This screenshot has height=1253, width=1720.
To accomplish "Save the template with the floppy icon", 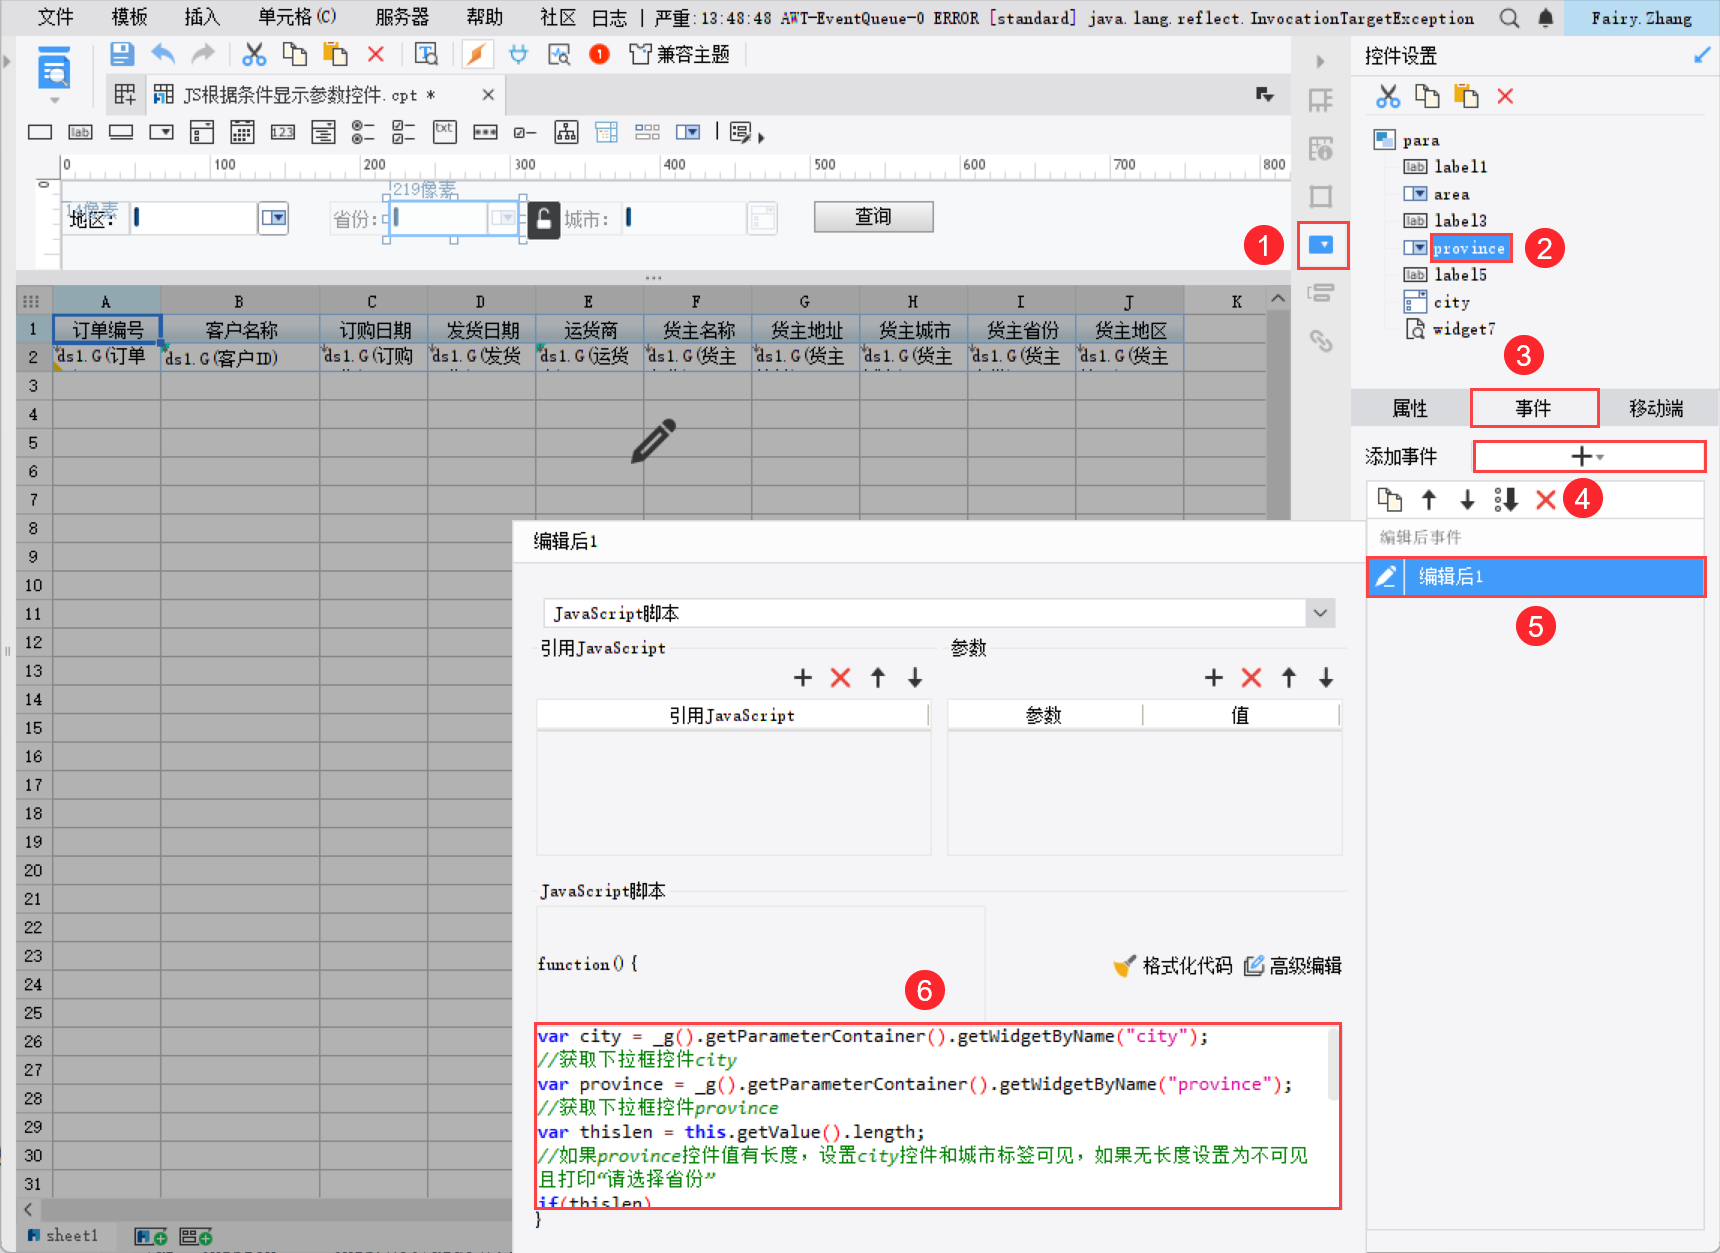I will (121, 54).
